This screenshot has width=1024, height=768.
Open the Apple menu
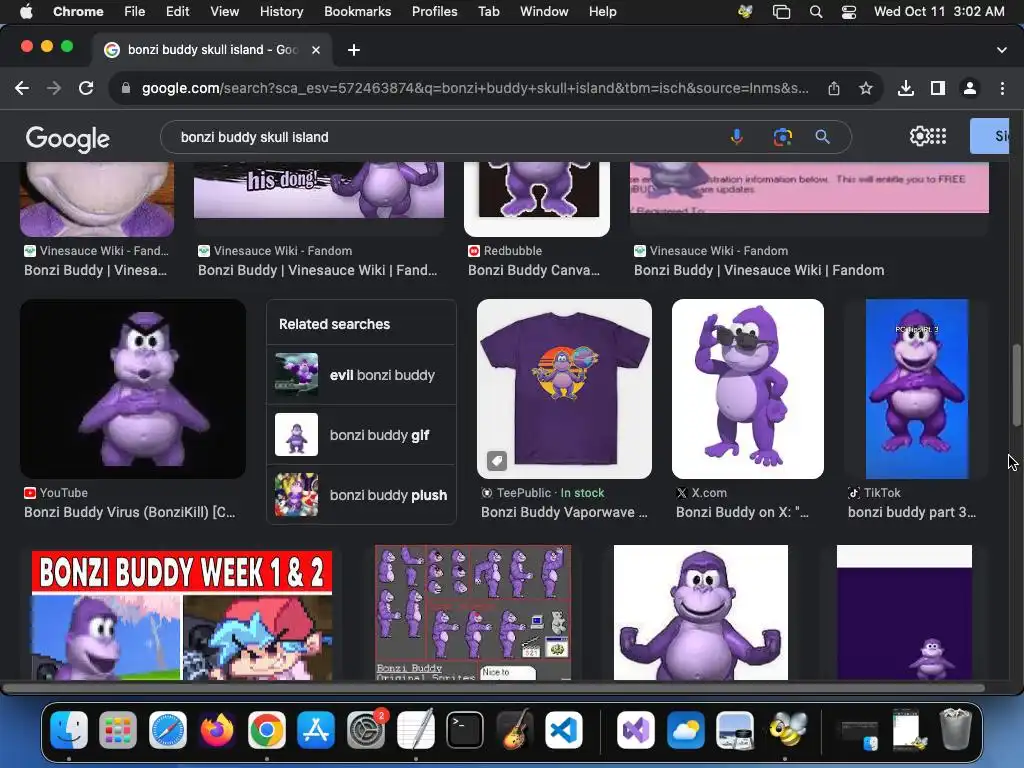(26, 11)
